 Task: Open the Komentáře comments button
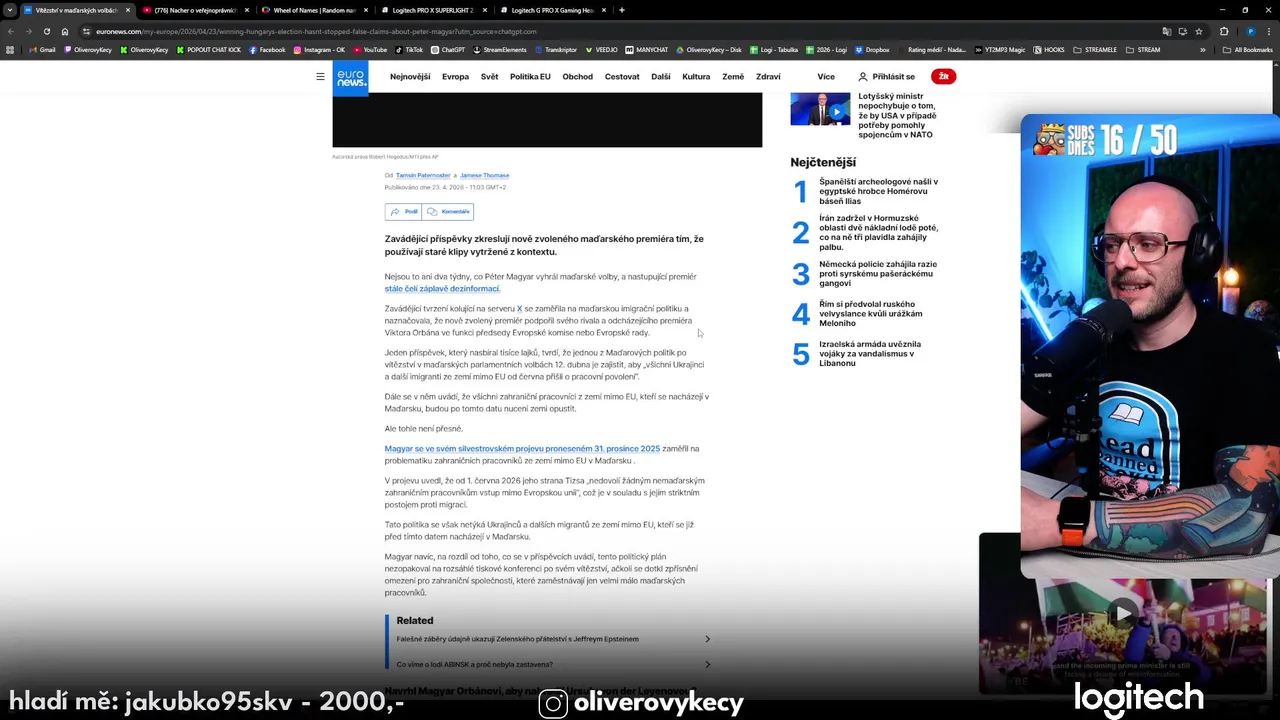click(x=448, y=212)
